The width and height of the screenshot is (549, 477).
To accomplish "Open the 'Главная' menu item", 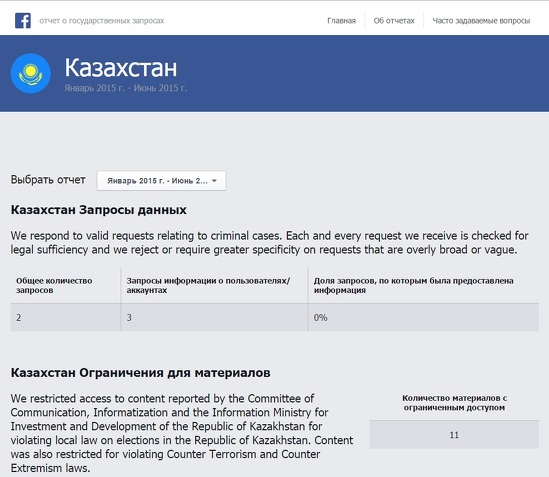I will pos(341,21).
